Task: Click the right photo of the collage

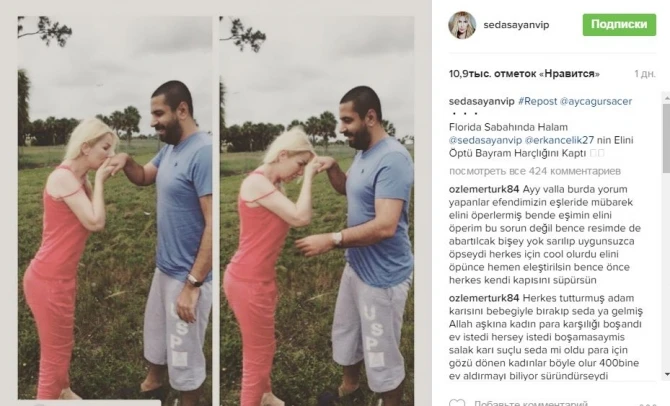Action: 317,211
